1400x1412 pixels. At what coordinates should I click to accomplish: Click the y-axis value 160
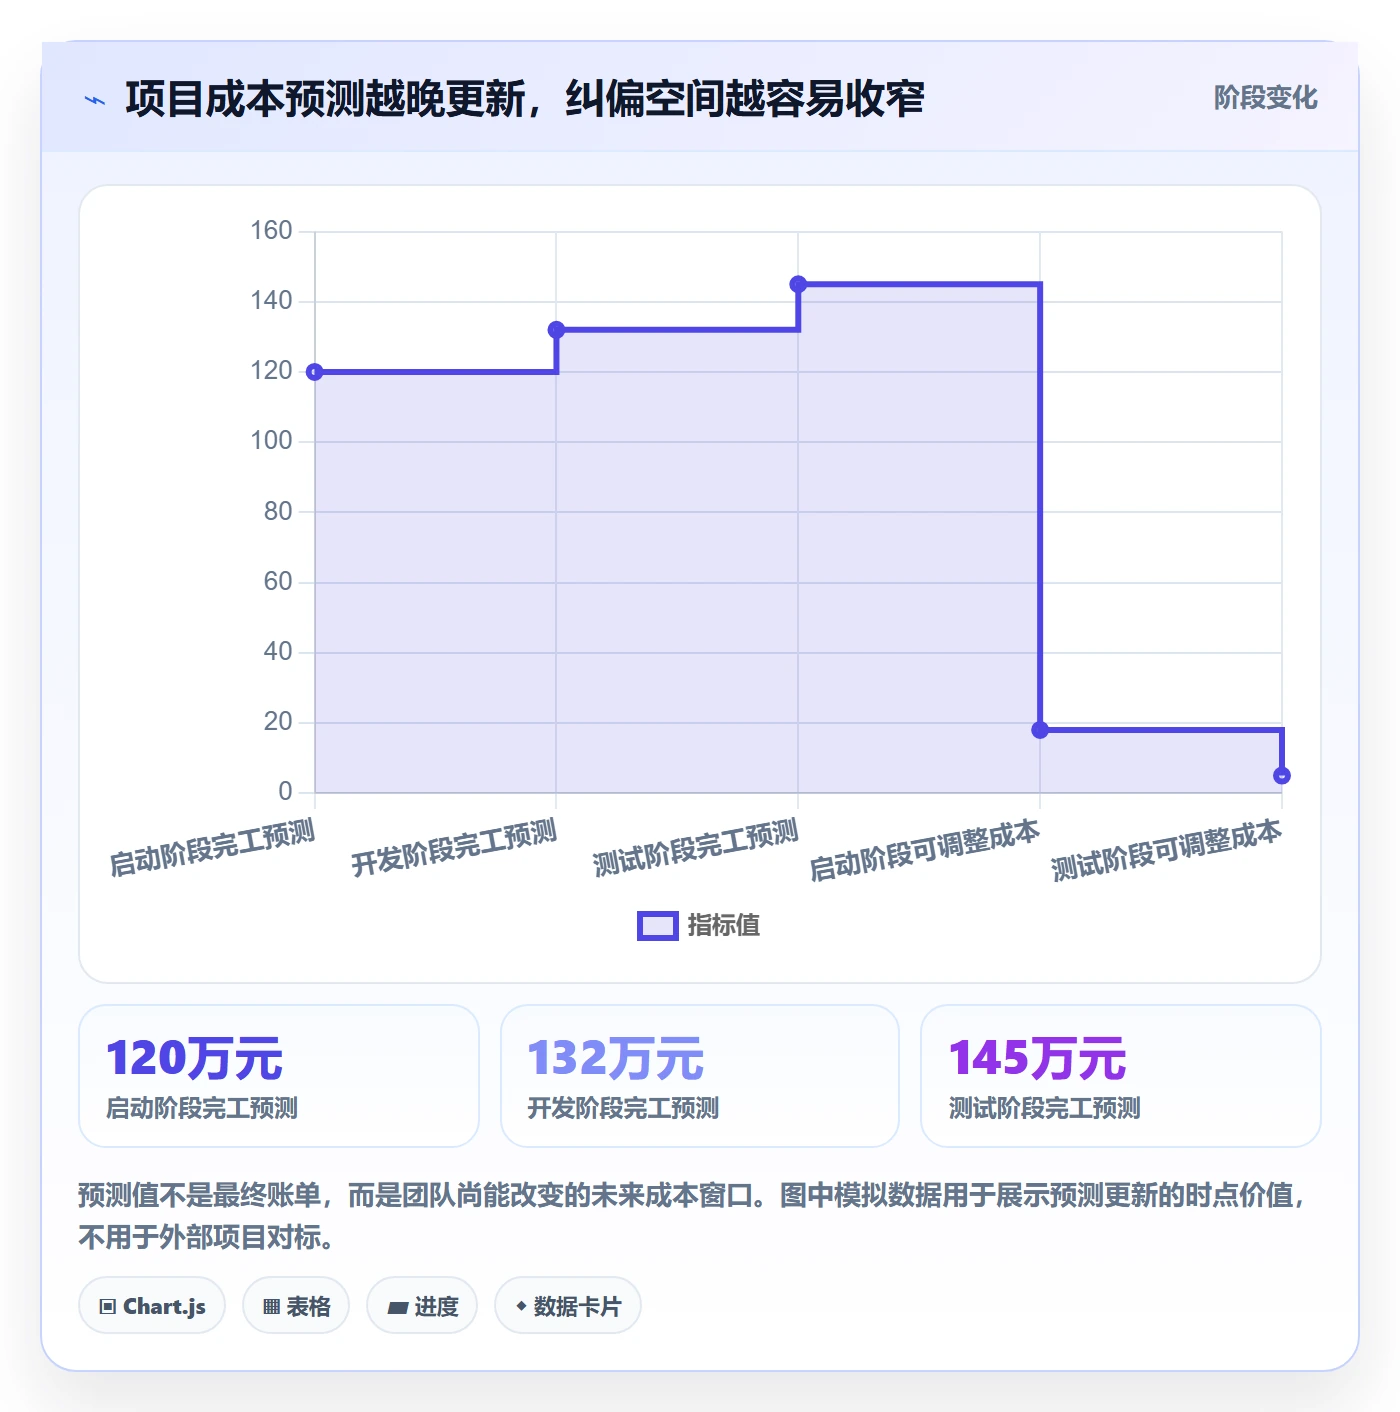coord(271,231)
